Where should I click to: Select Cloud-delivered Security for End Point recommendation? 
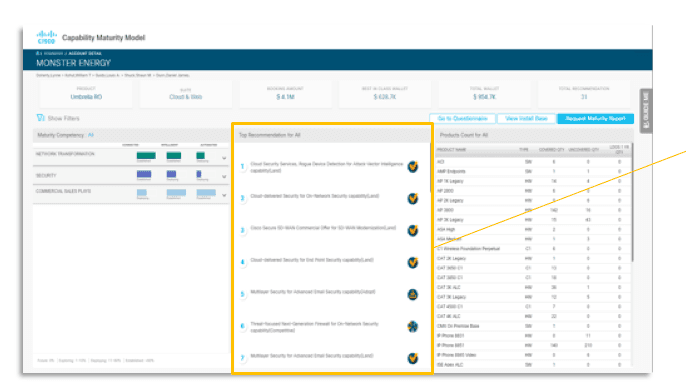312,260
